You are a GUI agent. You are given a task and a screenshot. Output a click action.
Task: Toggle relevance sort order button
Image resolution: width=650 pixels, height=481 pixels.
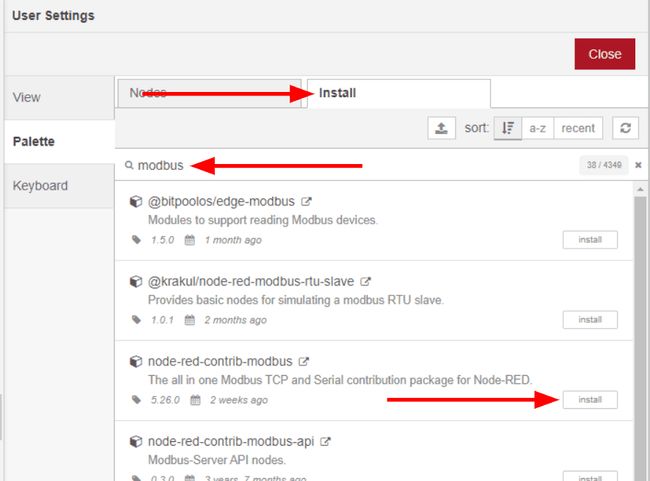tap(508, 128)
